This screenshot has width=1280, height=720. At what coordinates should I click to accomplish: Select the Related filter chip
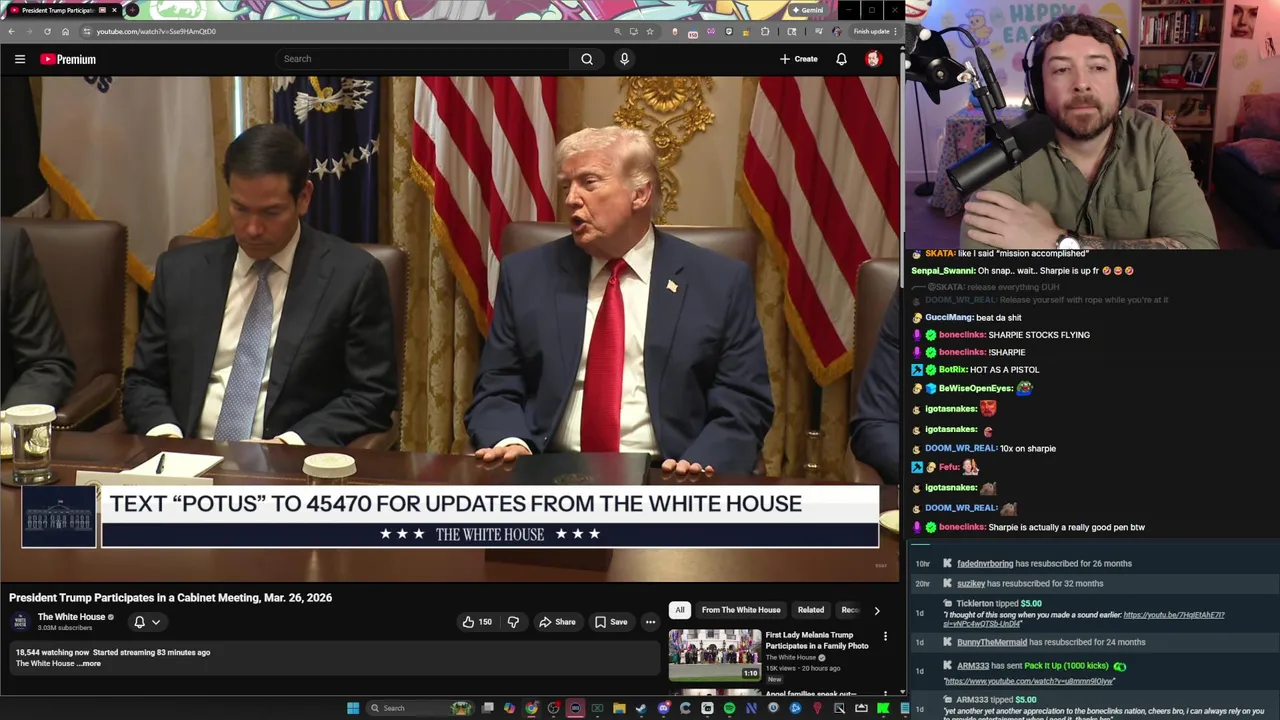coord(811,610)
